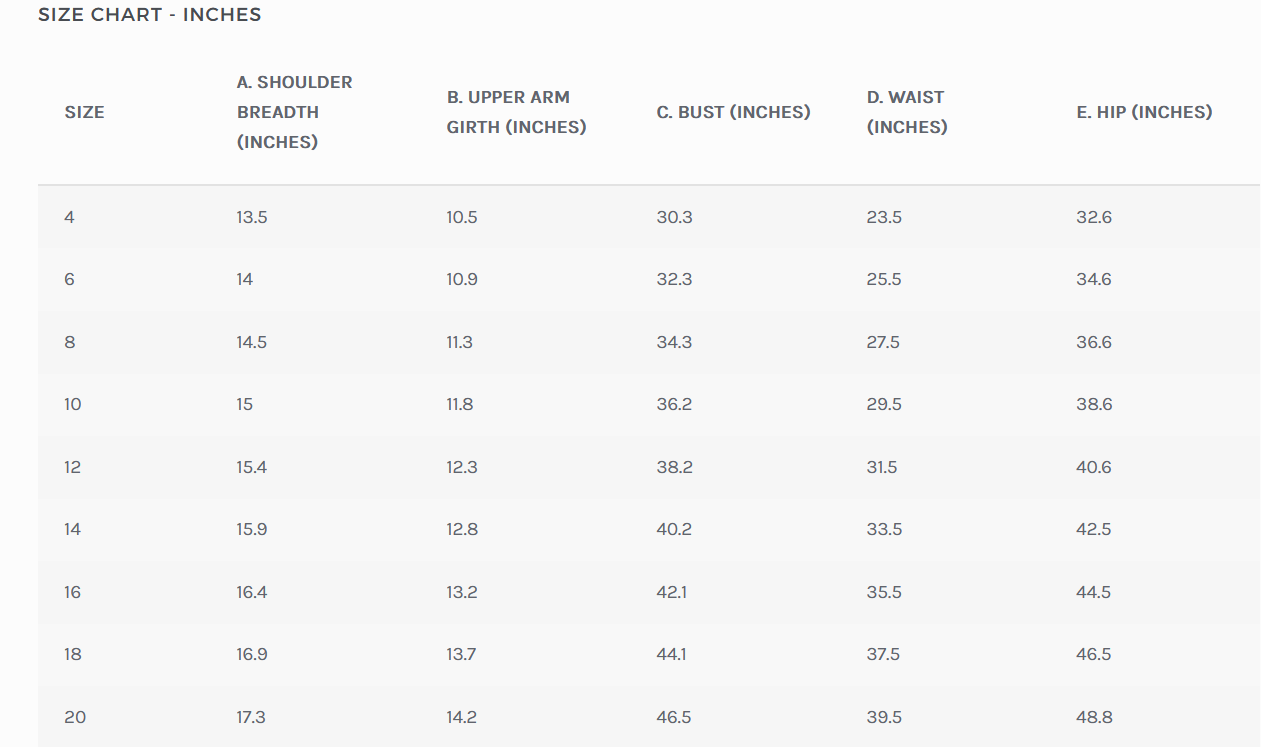Click the size 20 row label
The image size is (1261, 747).
coord(74,717)
